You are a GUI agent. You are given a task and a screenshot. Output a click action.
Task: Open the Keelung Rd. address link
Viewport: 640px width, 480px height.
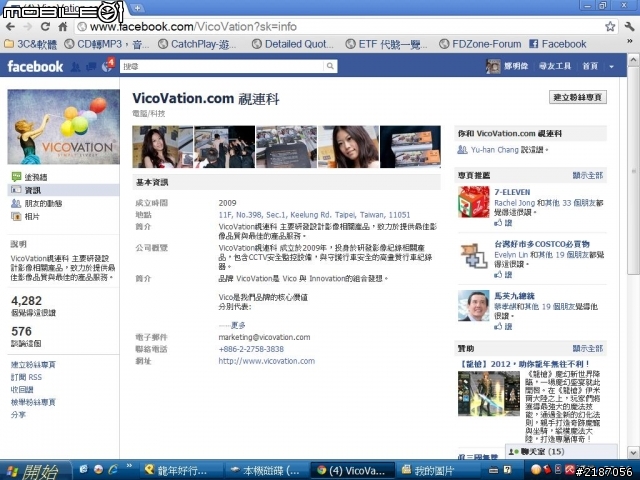coord(314,215)
